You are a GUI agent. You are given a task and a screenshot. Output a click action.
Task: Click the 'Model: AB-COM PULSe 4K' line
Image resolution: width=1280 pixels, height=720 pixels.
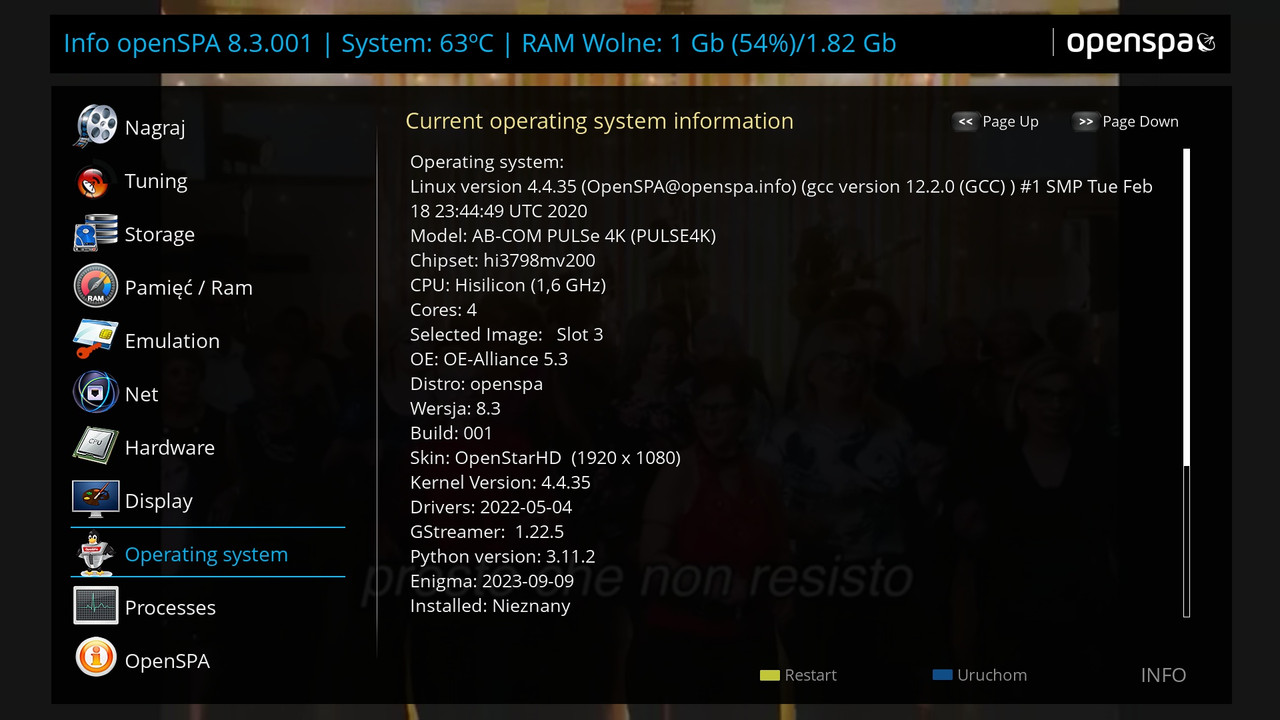click(563, 236)
